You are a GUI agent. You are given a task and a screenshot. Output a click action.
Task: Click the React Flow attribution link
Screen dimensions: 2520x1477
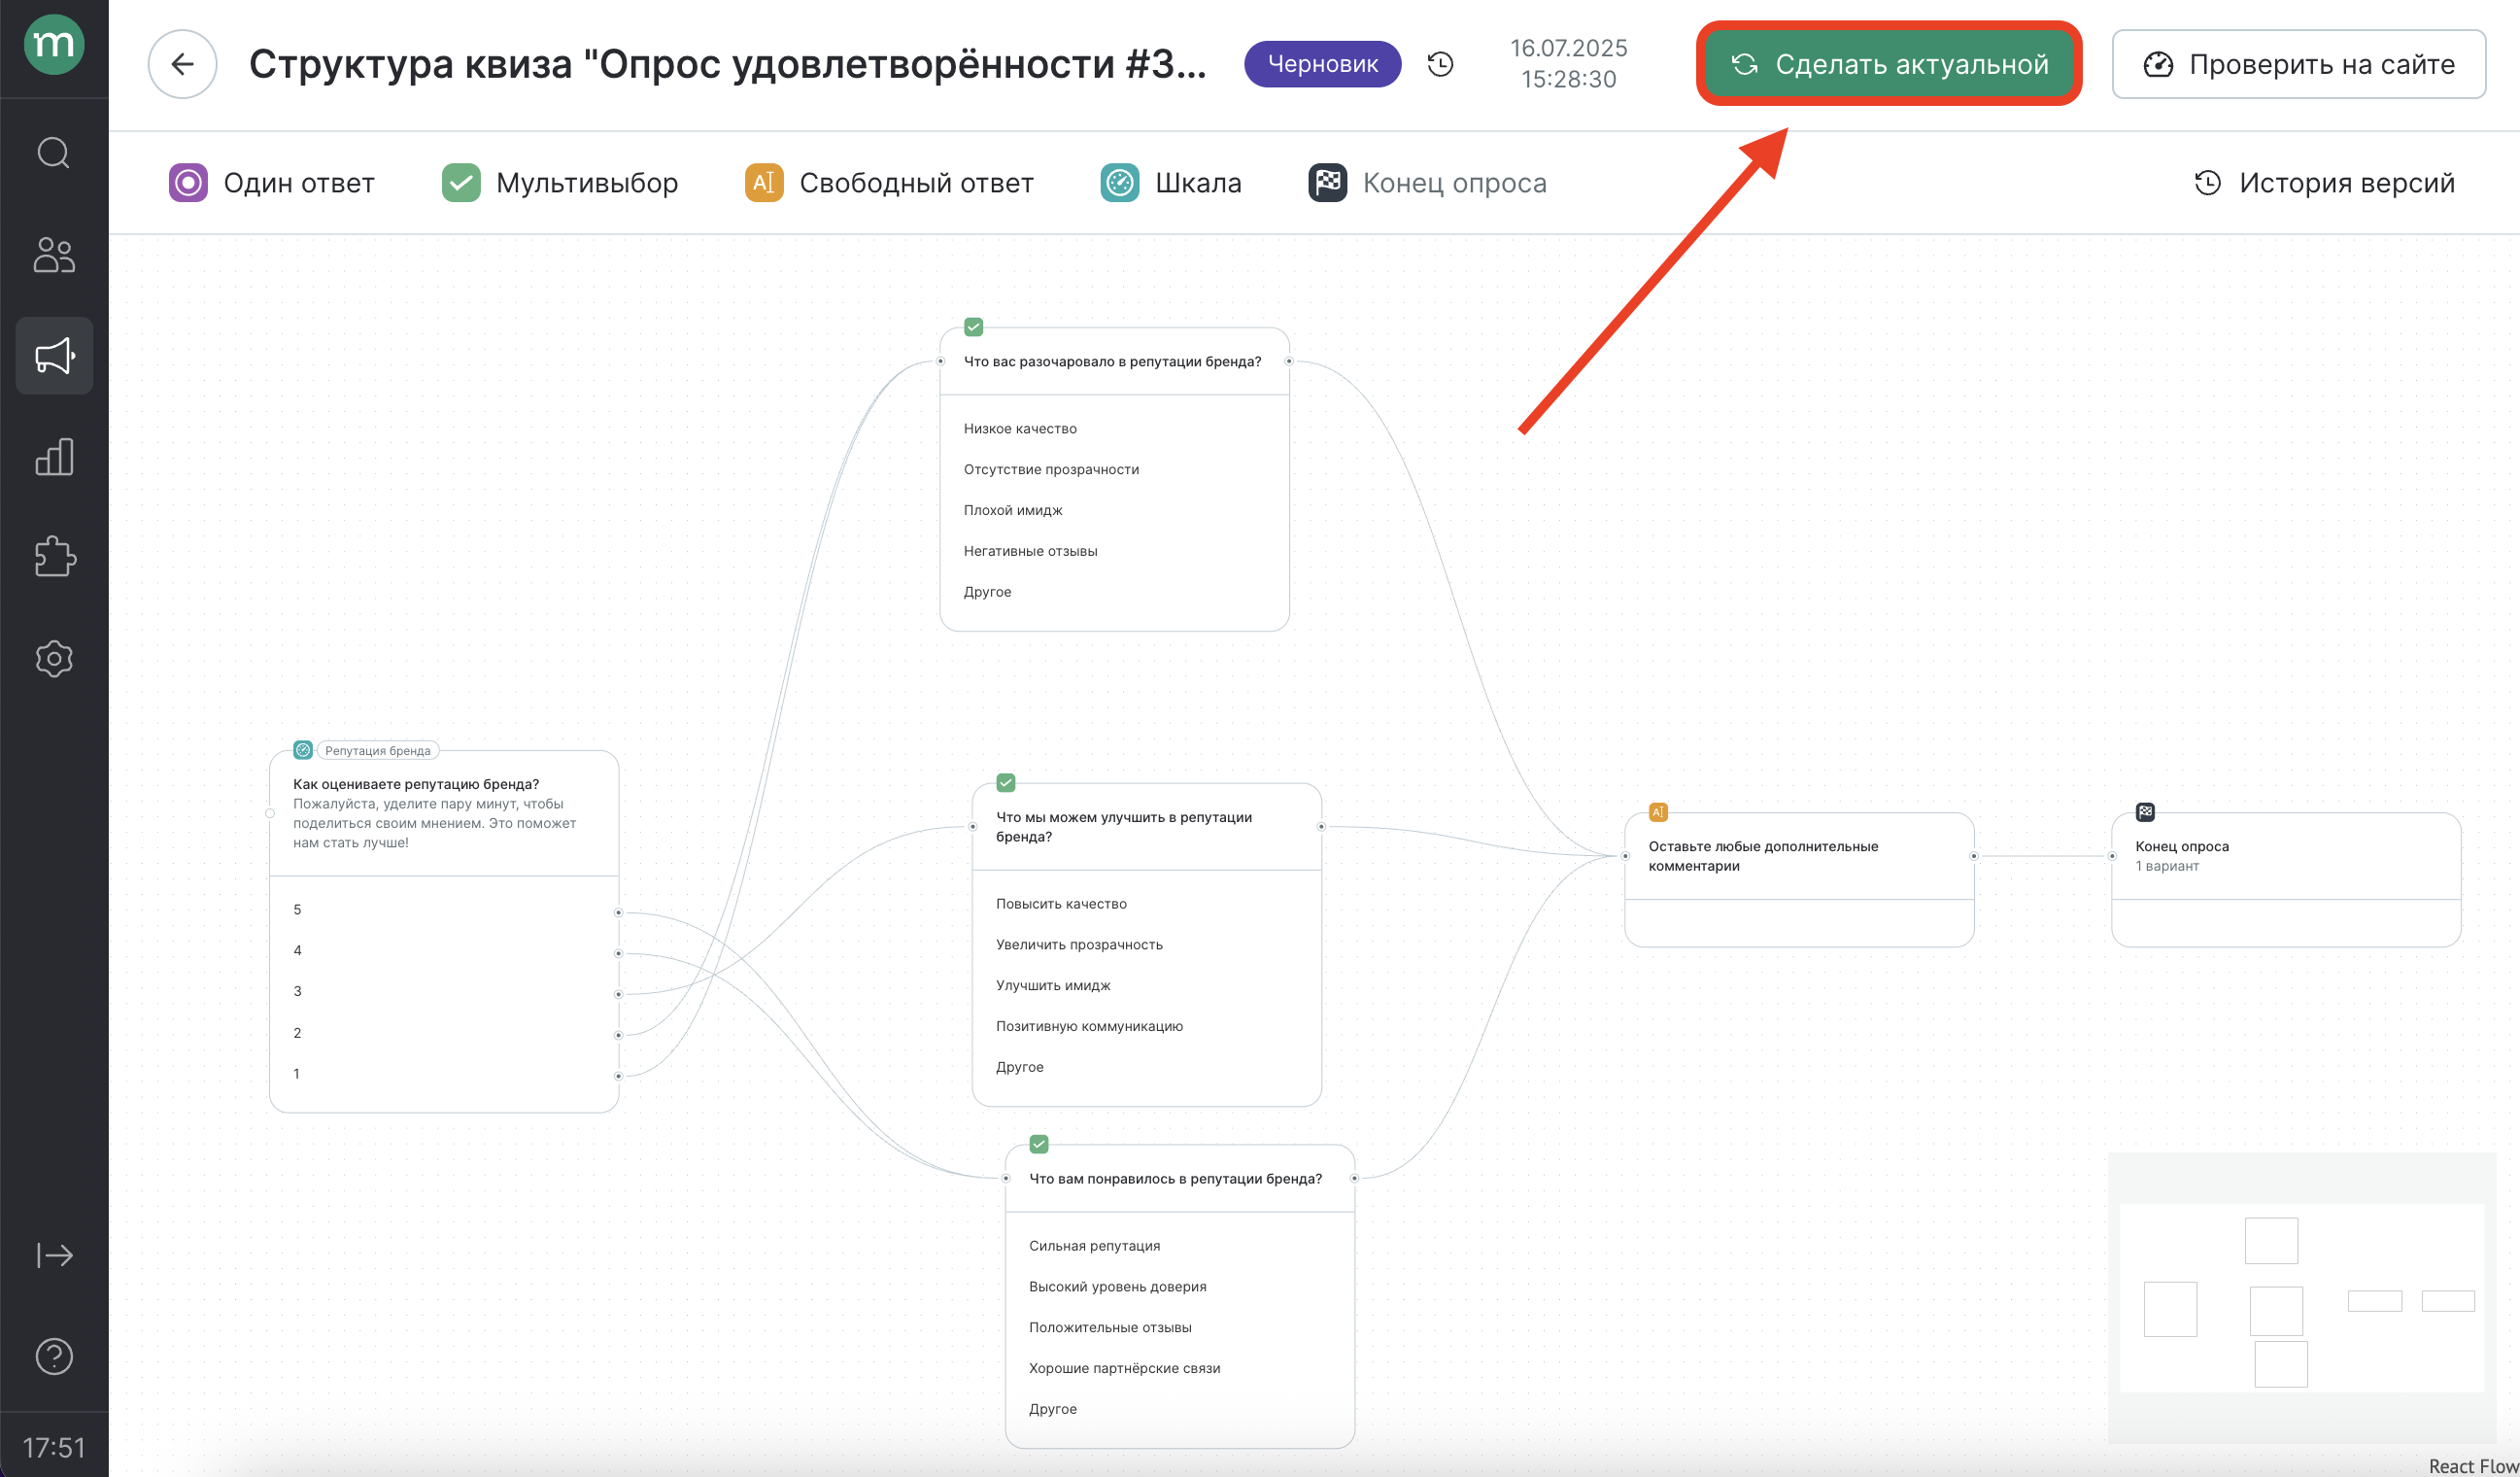point(2473,1466)
